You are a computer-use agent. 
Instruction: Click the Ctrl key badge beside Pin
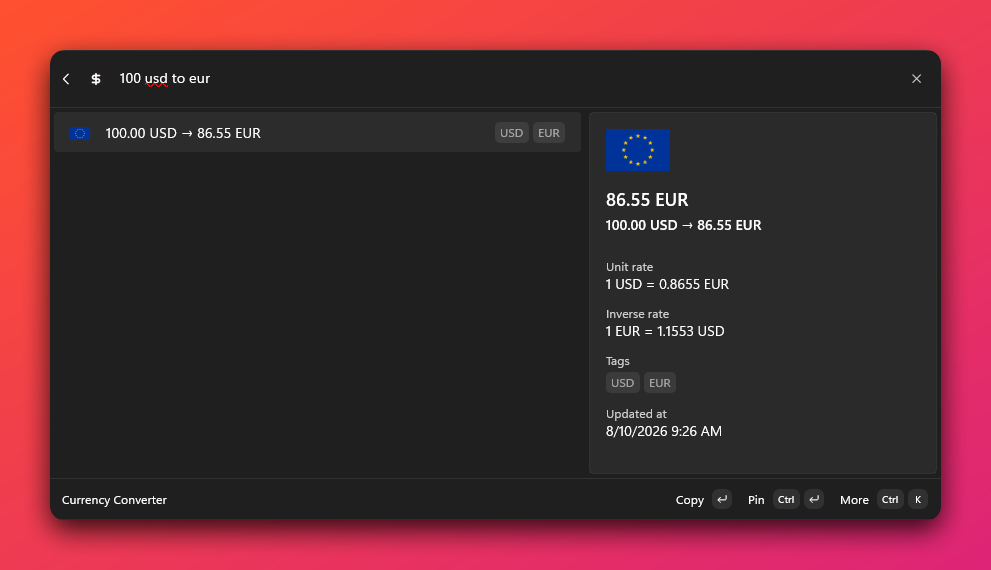[x=786, y=499]
